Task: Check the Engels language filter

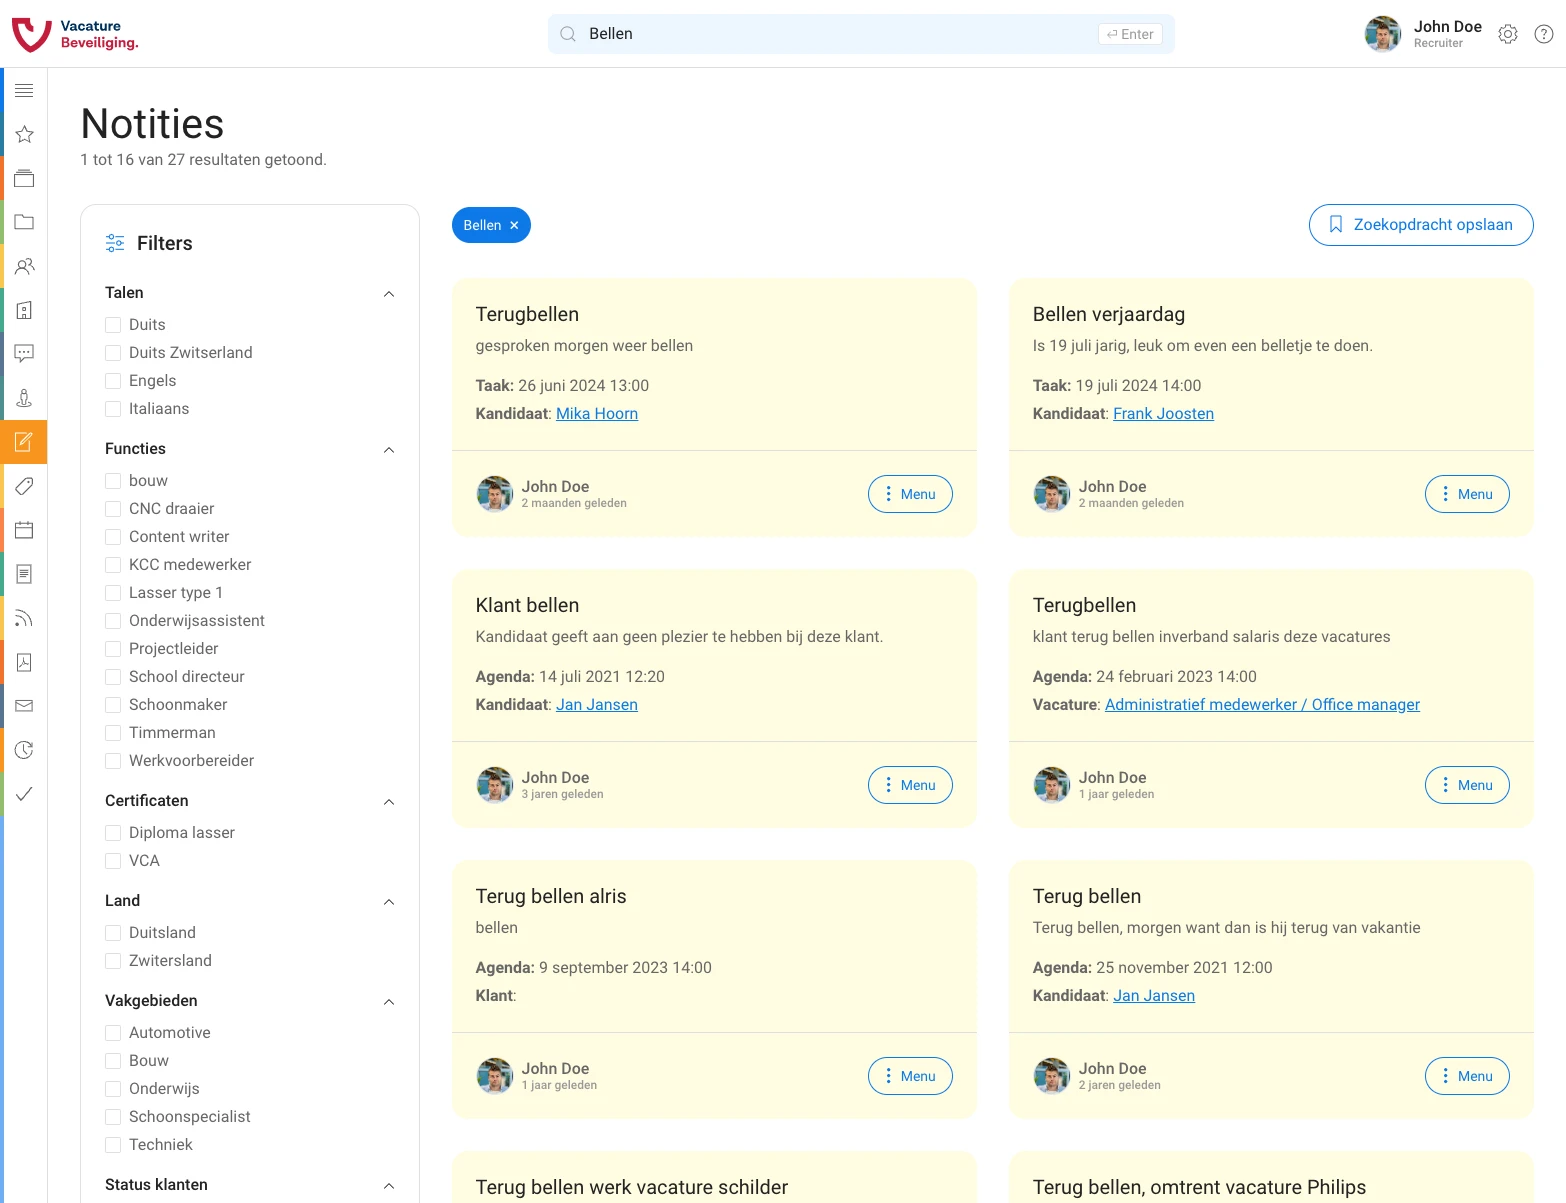Action: click(113, 380)
